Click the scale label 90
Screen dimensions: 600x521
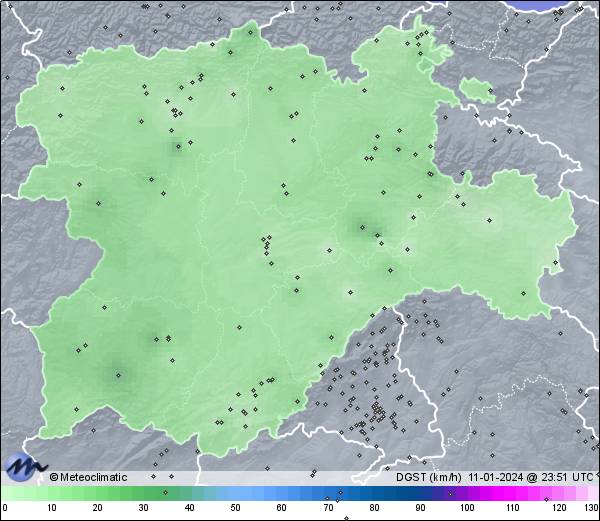tap(420, 508)
